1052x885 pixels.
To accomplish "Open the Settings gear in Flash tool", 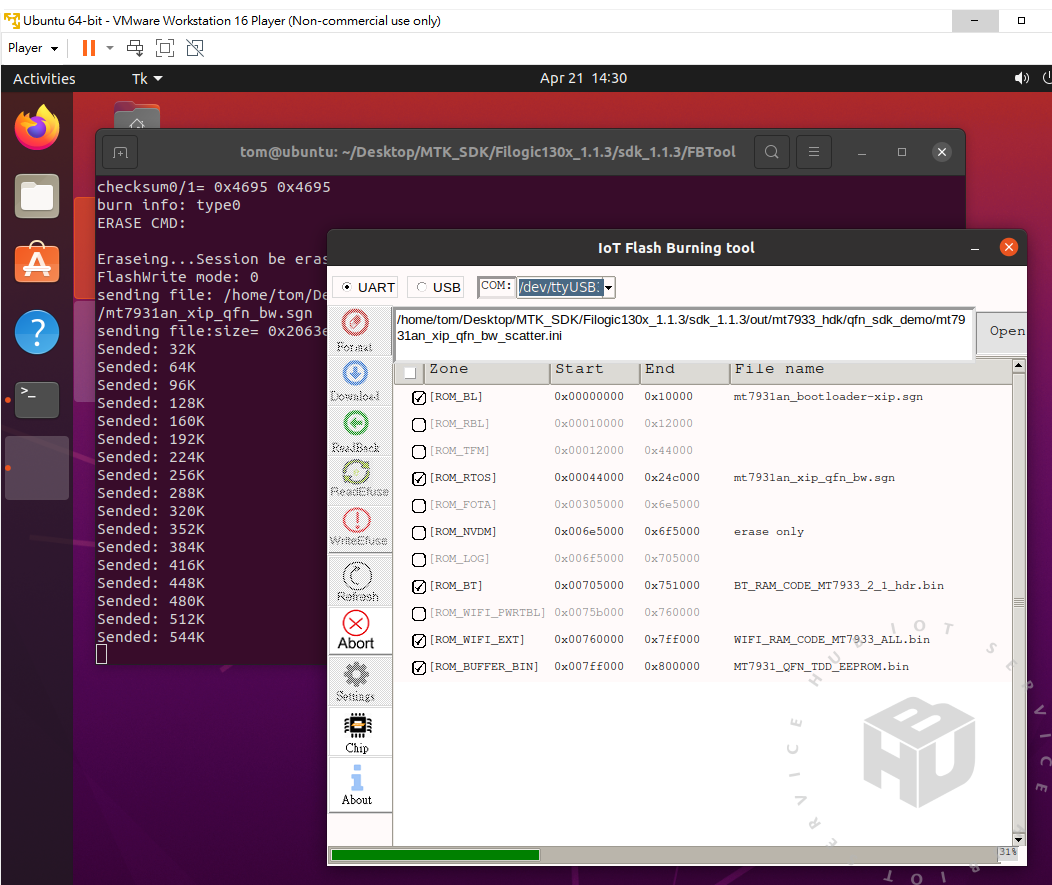I will pos(356,681).
